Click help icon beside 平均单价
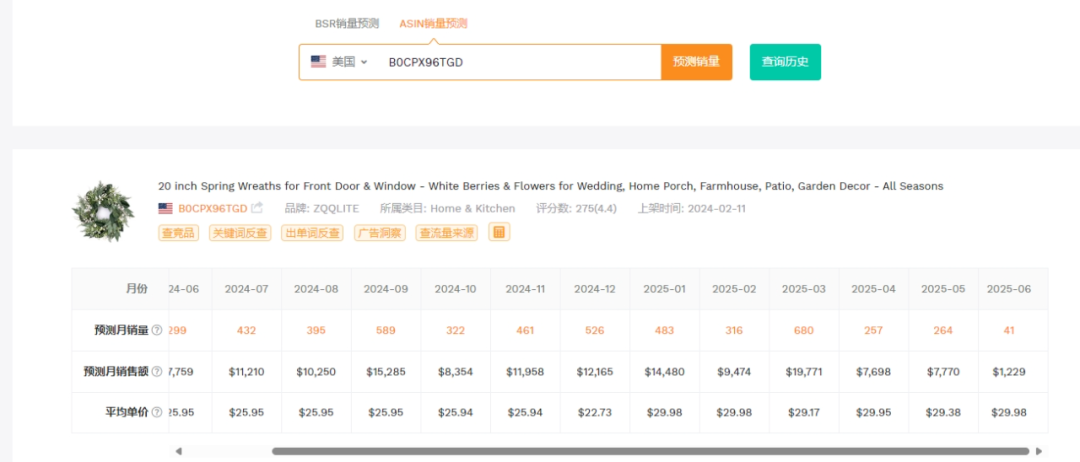This screenshot has height=462, width=1080. [x=157, y=412]
